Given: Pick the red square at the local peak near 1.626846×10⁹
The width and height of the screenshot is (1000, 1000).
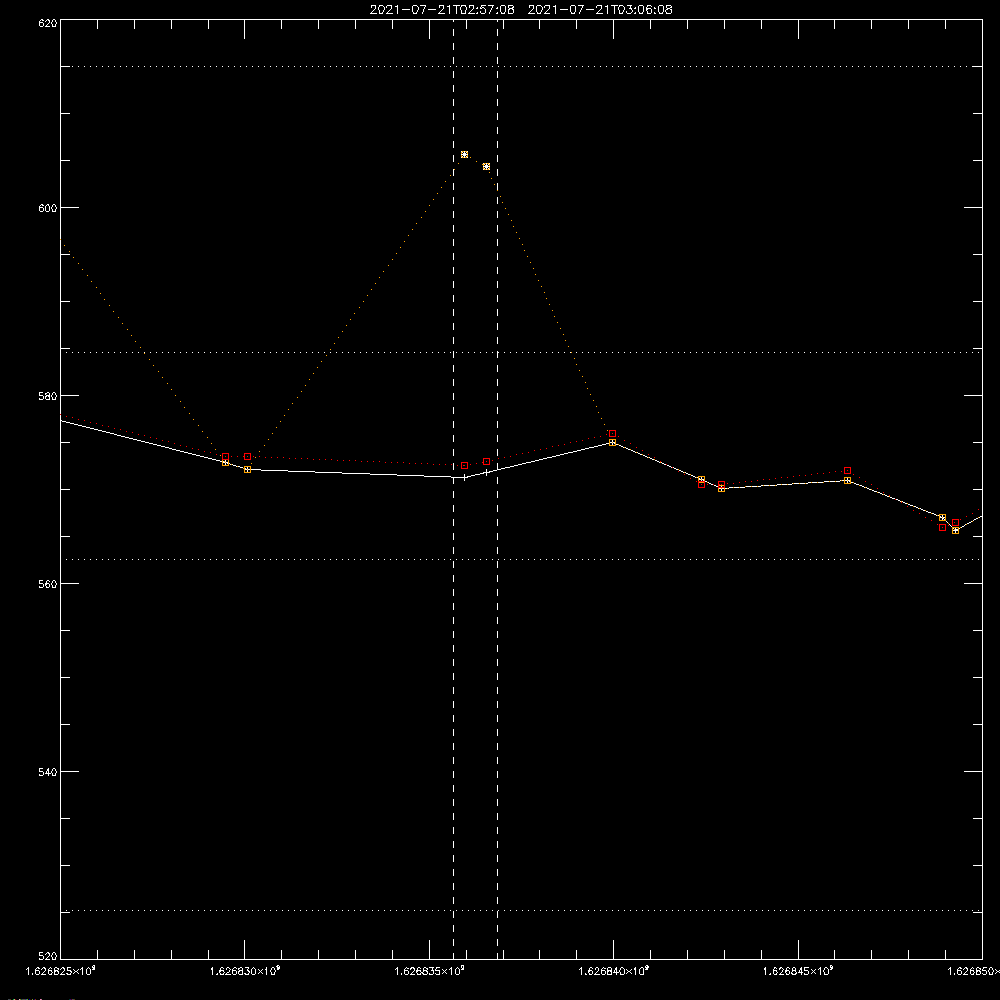Looking at the screenshot, I should click(x=848, y=471).
